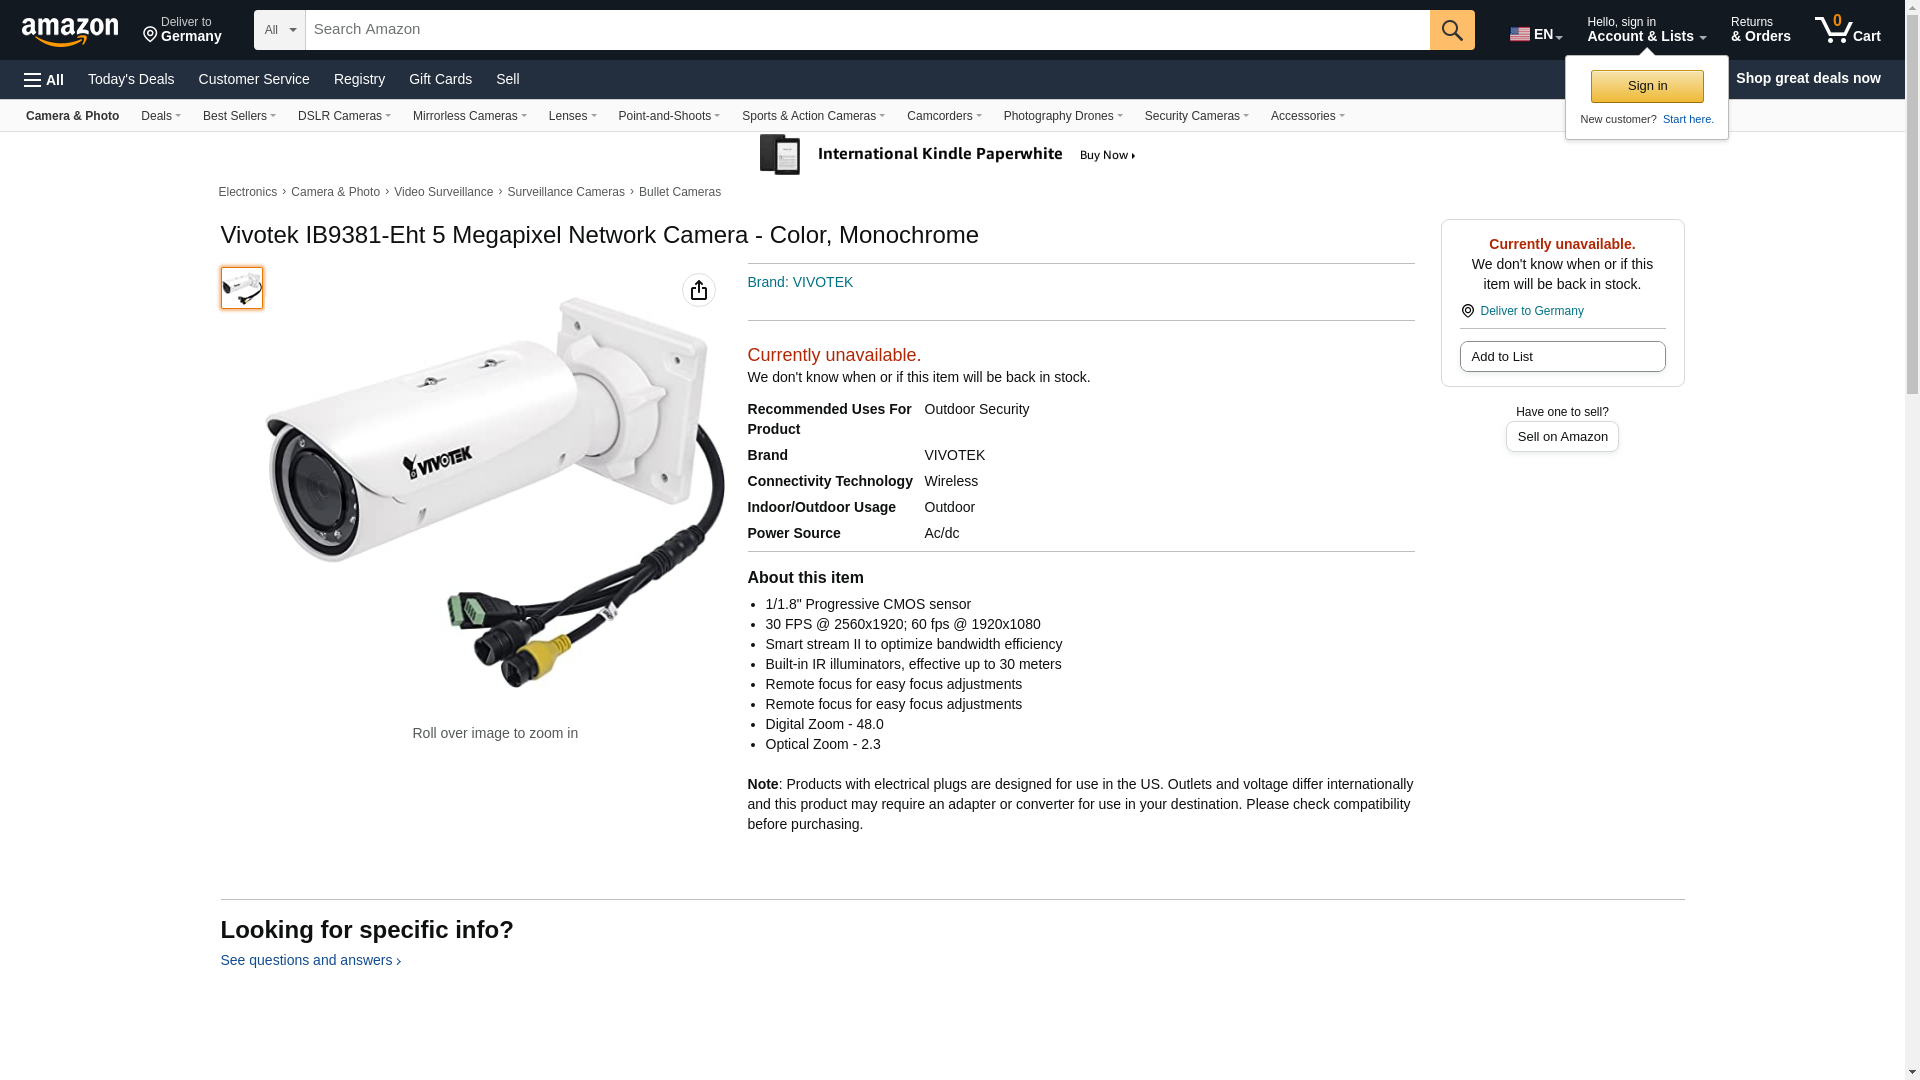1920x1080 pixels.
Task: Click the Sell on Amazon button
Action: tap(1562, 437)
